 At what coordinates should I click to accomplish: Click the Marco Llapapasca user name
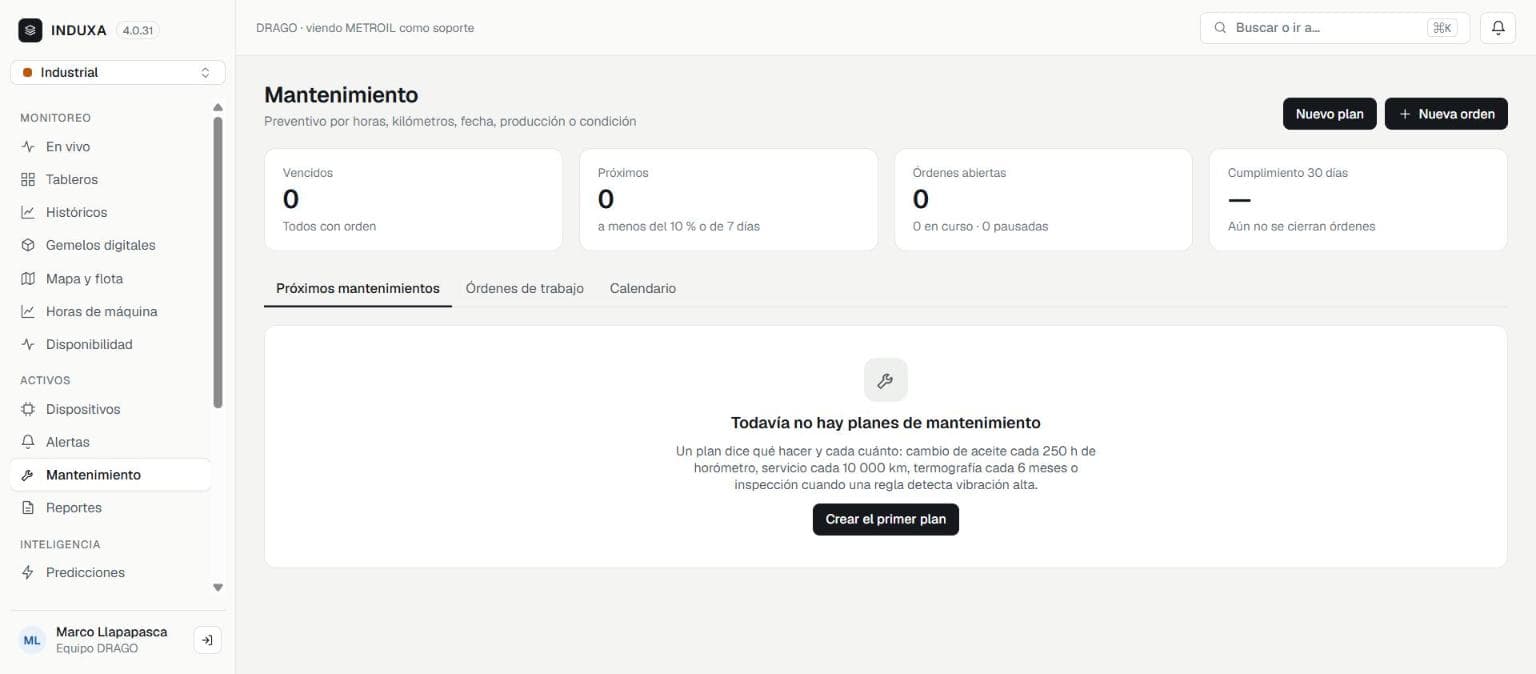click(x=112, y=632)
